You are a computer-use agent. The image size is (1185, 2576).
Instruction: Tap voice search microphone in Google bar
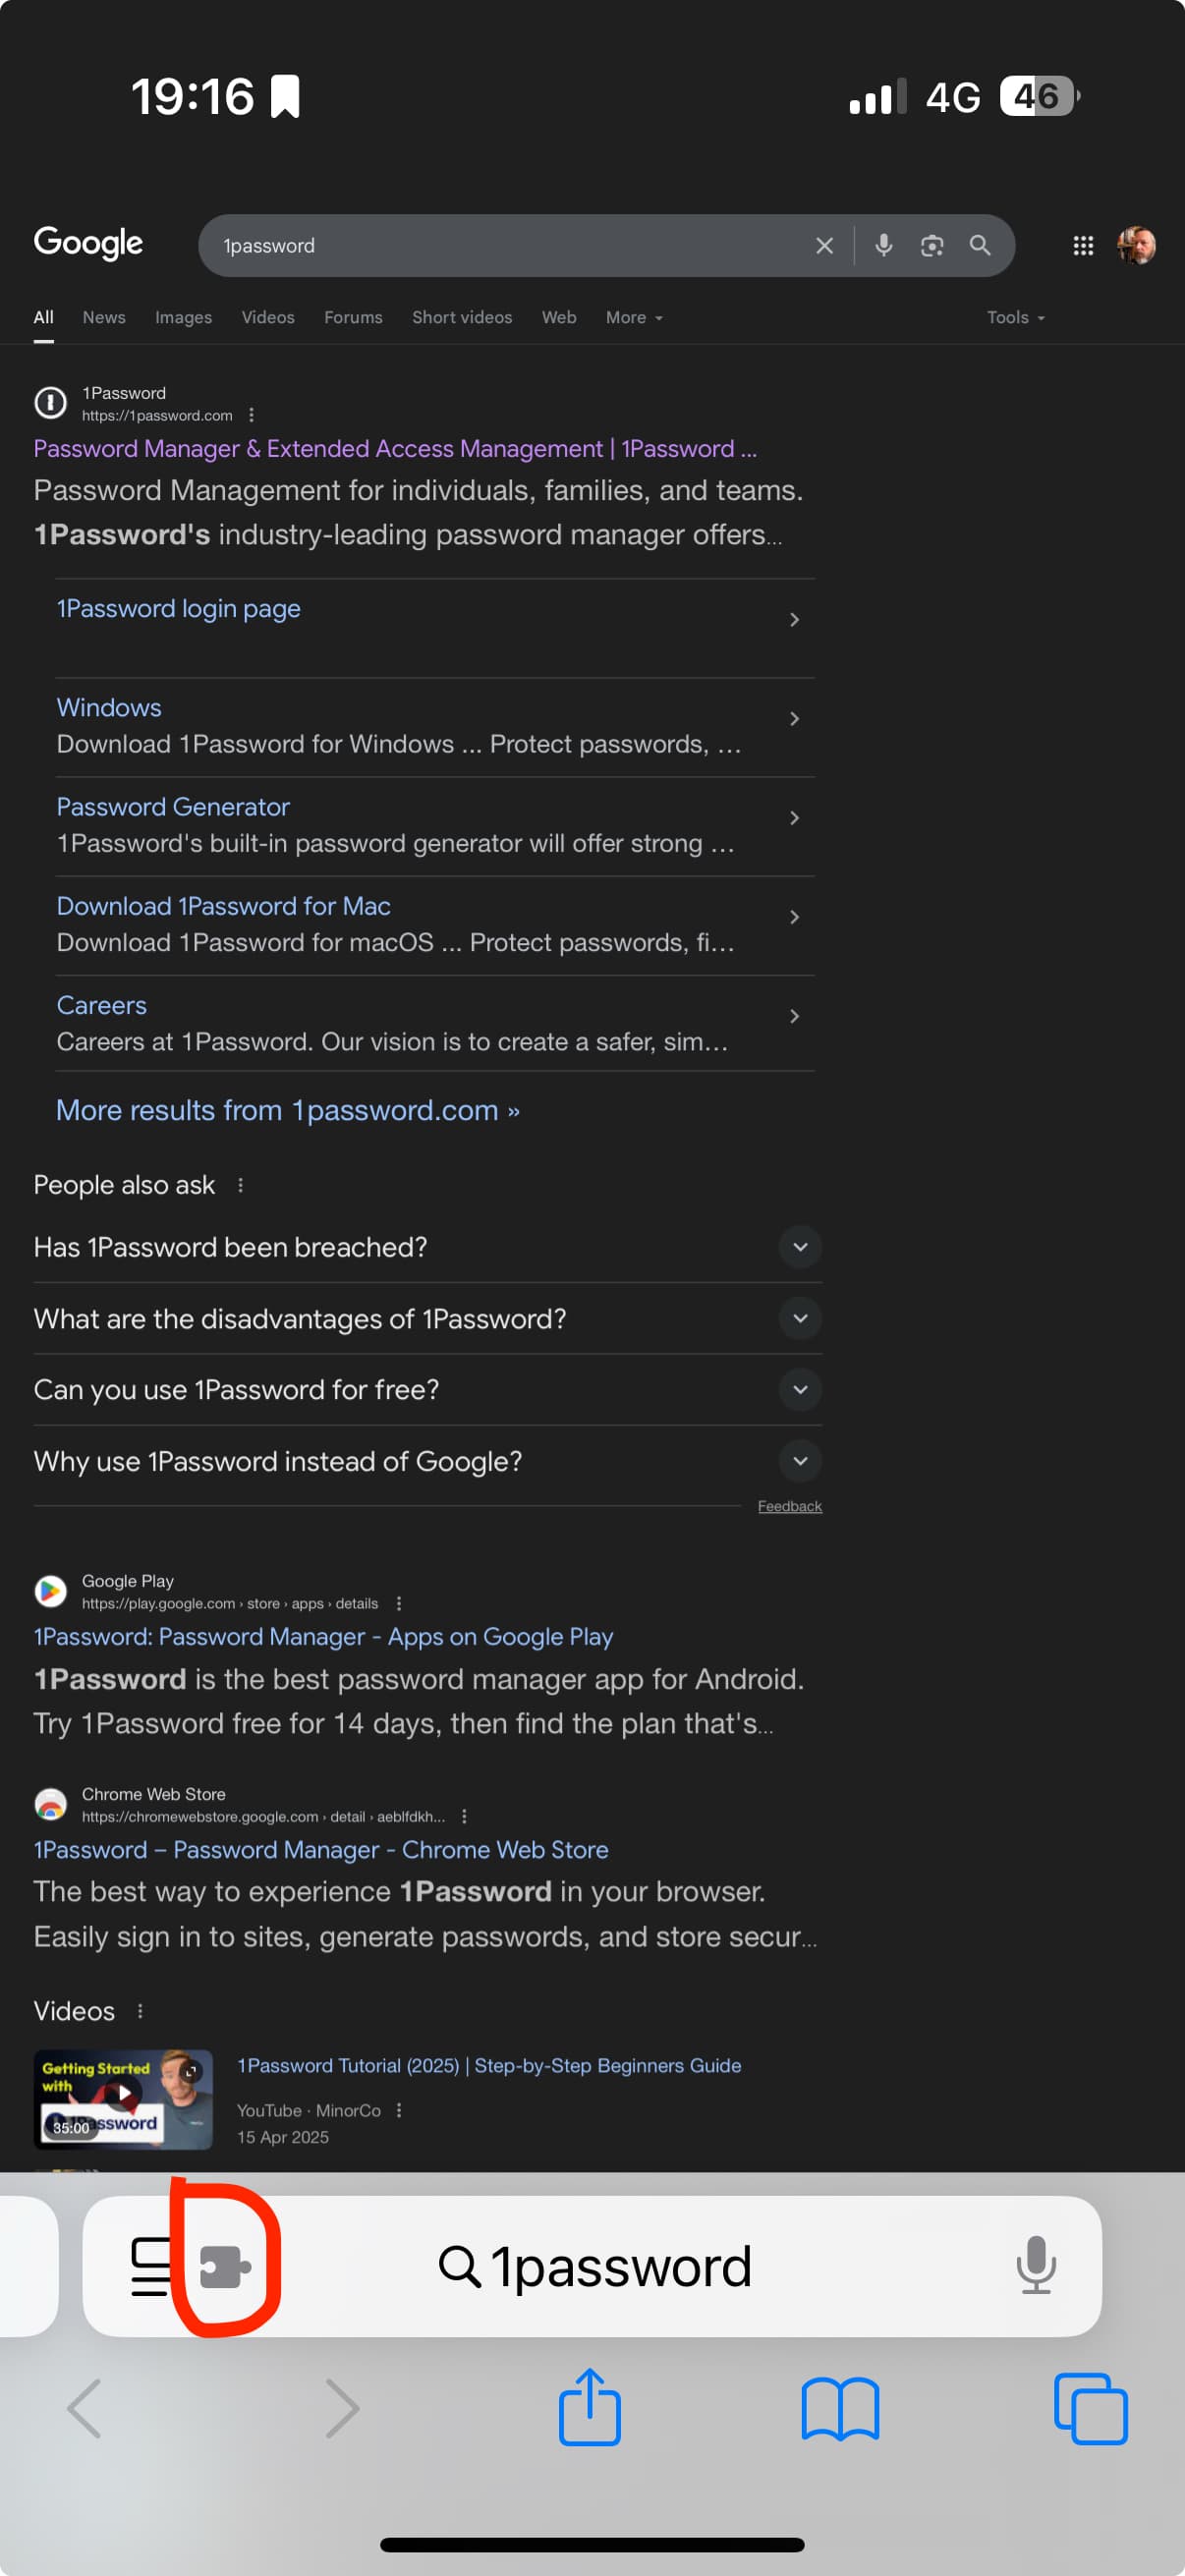click(883, 245)
